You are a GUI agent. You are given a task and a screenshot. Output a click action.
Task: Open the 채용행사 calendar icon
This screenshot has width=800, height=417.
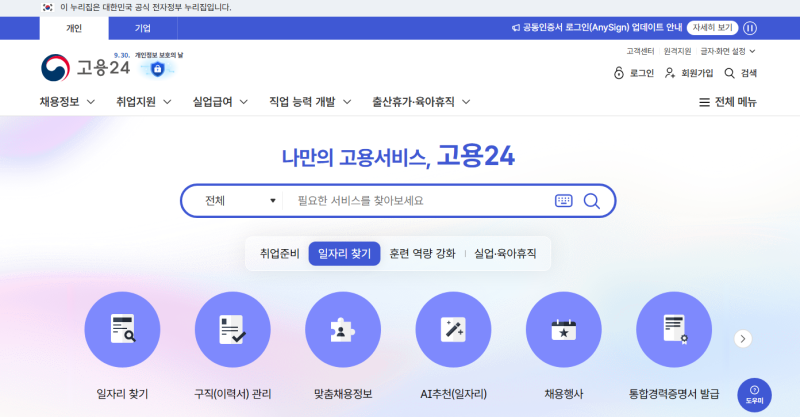(x=564, y=329)
